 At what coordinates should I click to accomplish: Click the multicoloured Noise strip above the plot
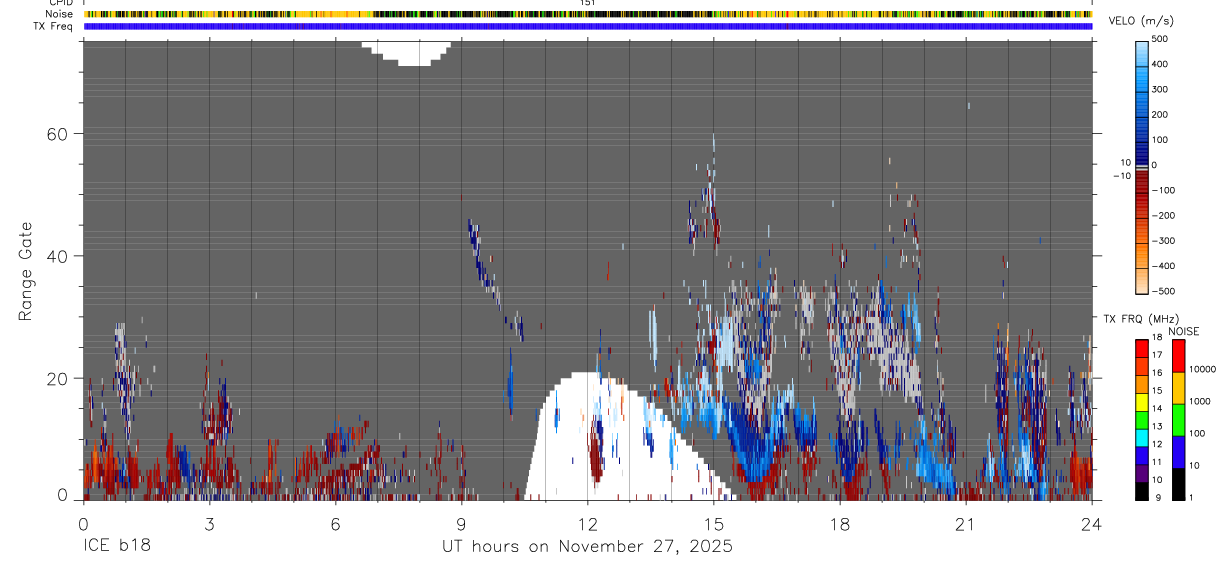[x=588, y=14]
